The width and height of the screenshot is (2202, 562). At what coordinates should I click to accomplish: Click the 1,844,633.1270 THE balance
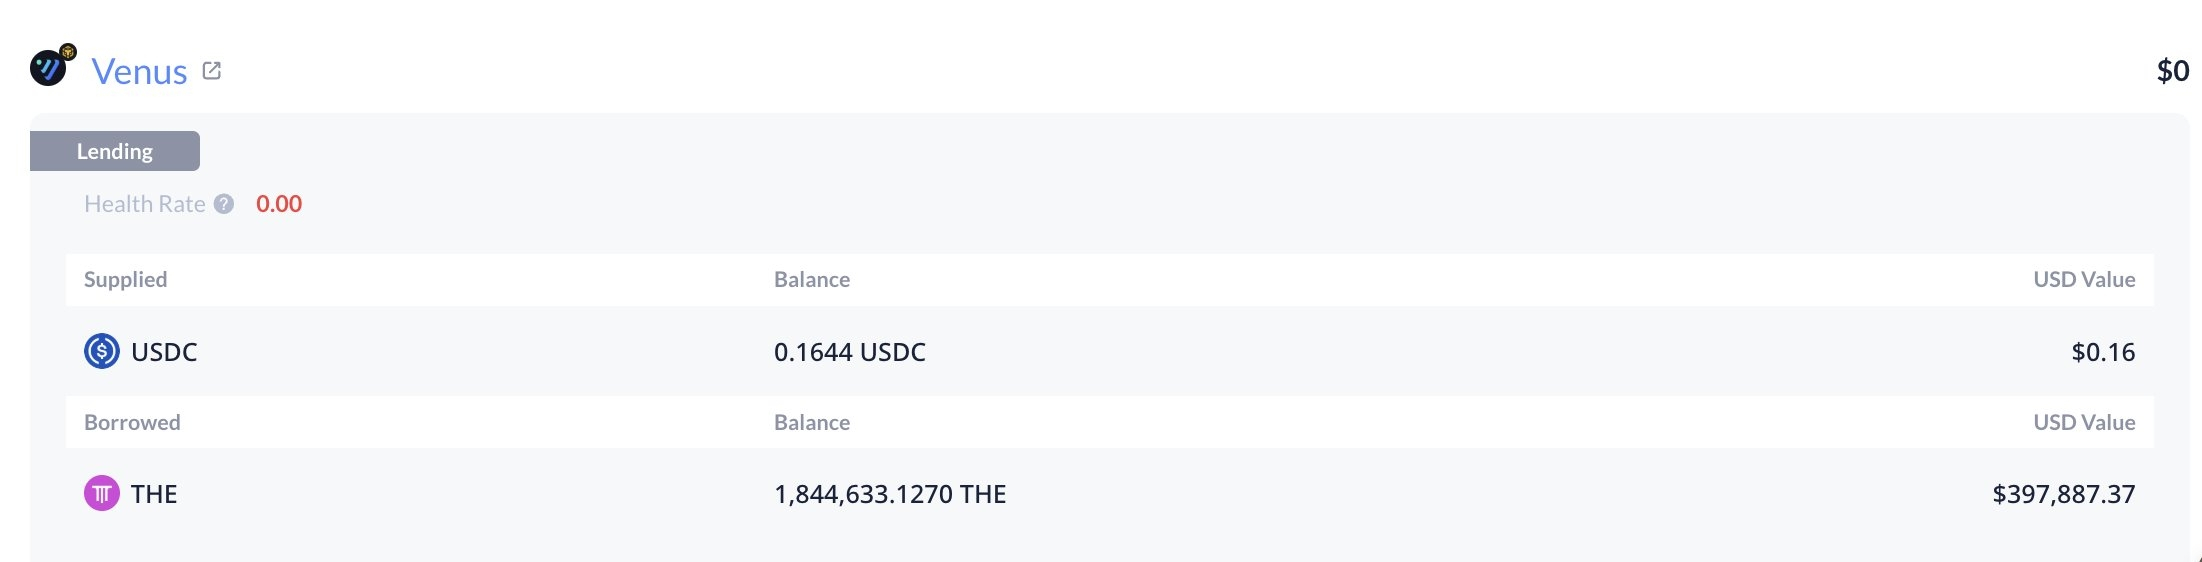tap(889, 494)
